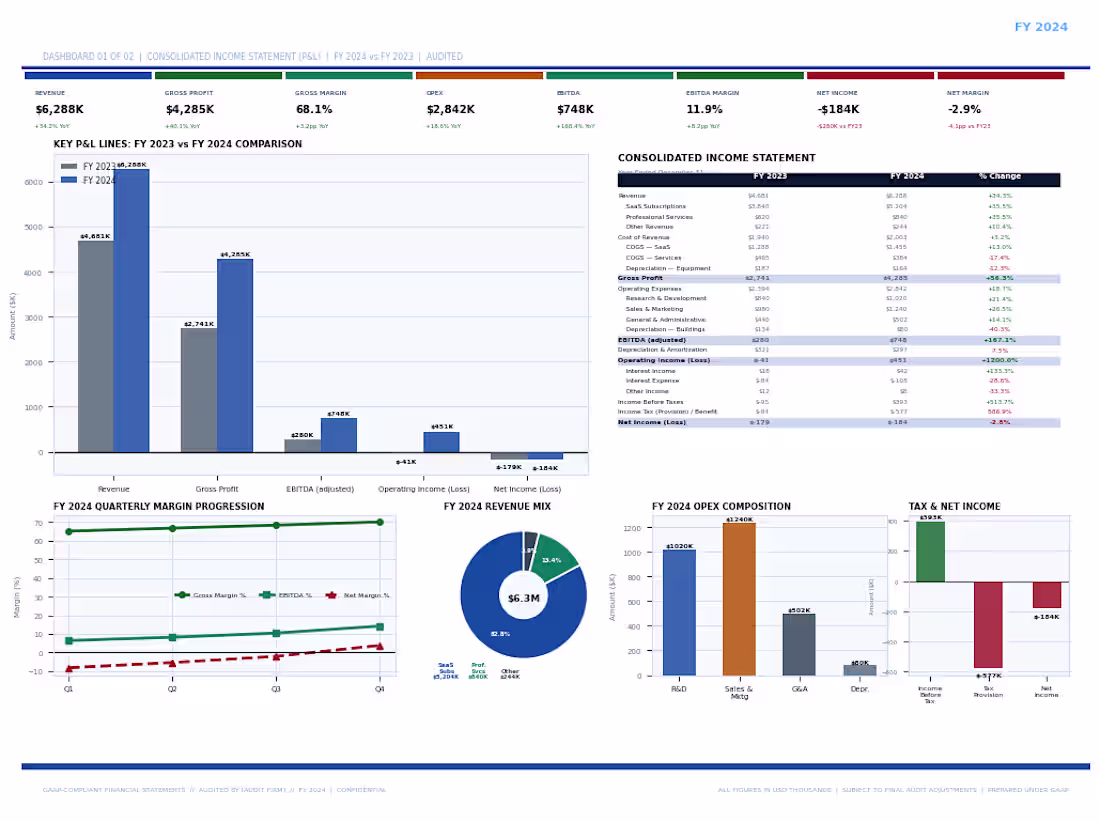The image size is (1100, 822).
Task: Click the highlighted 'Gross Profit' table row label
Action: click(x=640, y=278)
